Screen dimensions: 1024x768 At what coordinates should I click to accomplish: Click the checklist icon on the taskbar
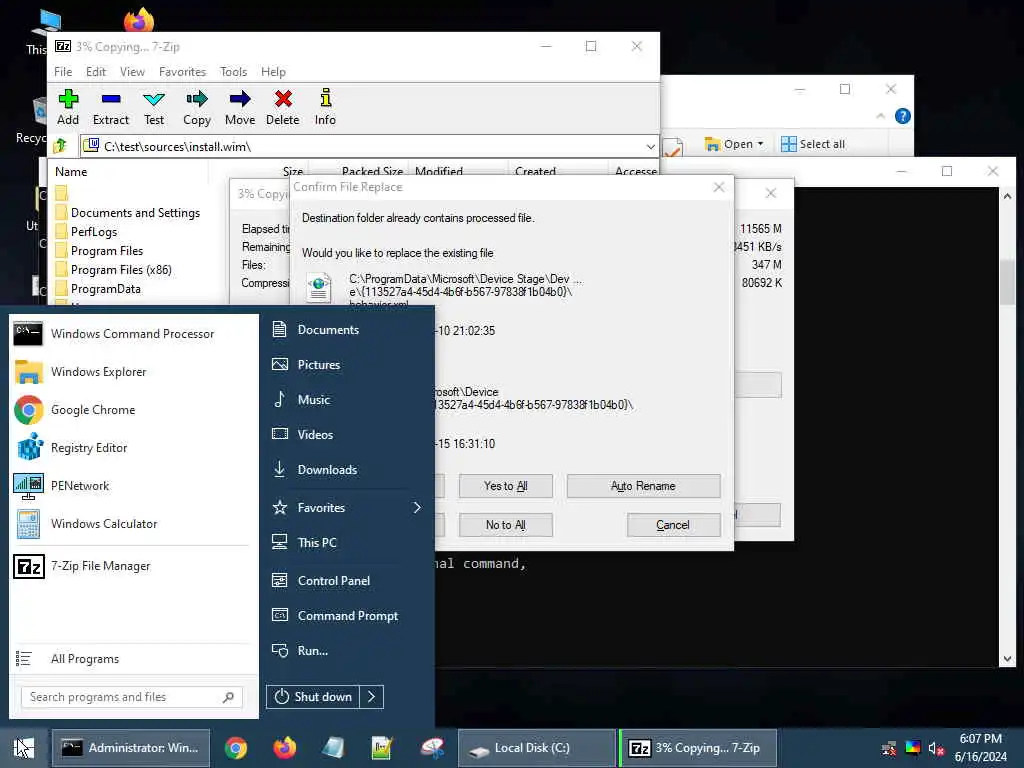coord(381,748)
